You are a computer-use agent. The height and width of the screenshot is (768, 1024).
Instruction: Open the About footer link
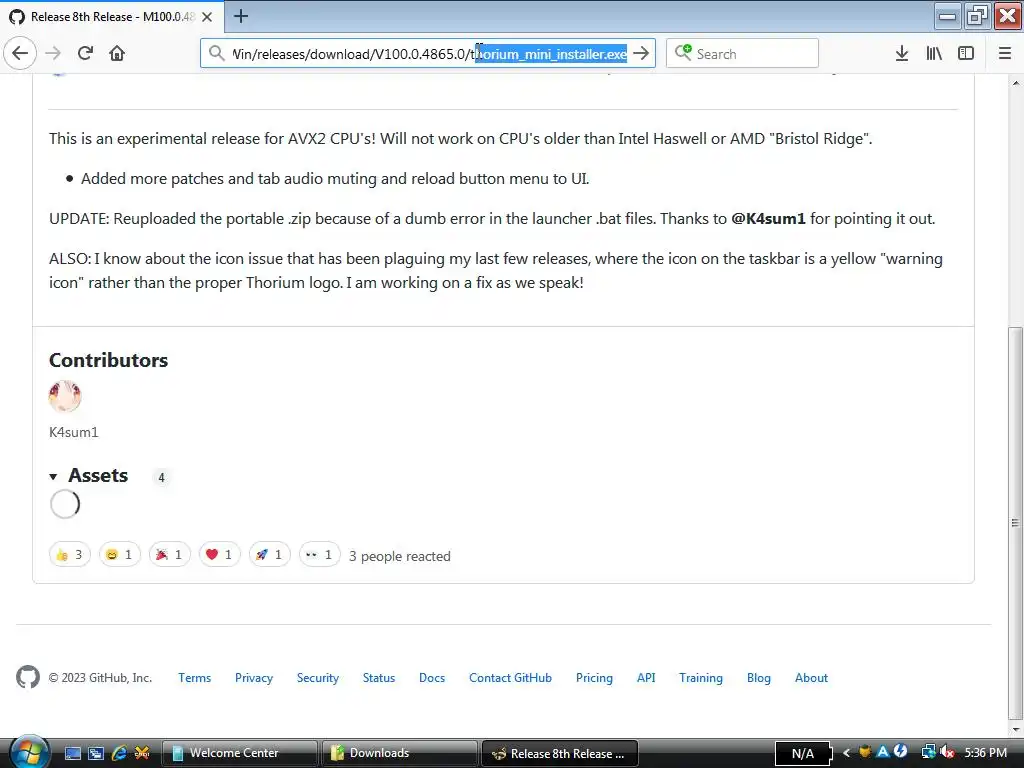tap(811, 678)
